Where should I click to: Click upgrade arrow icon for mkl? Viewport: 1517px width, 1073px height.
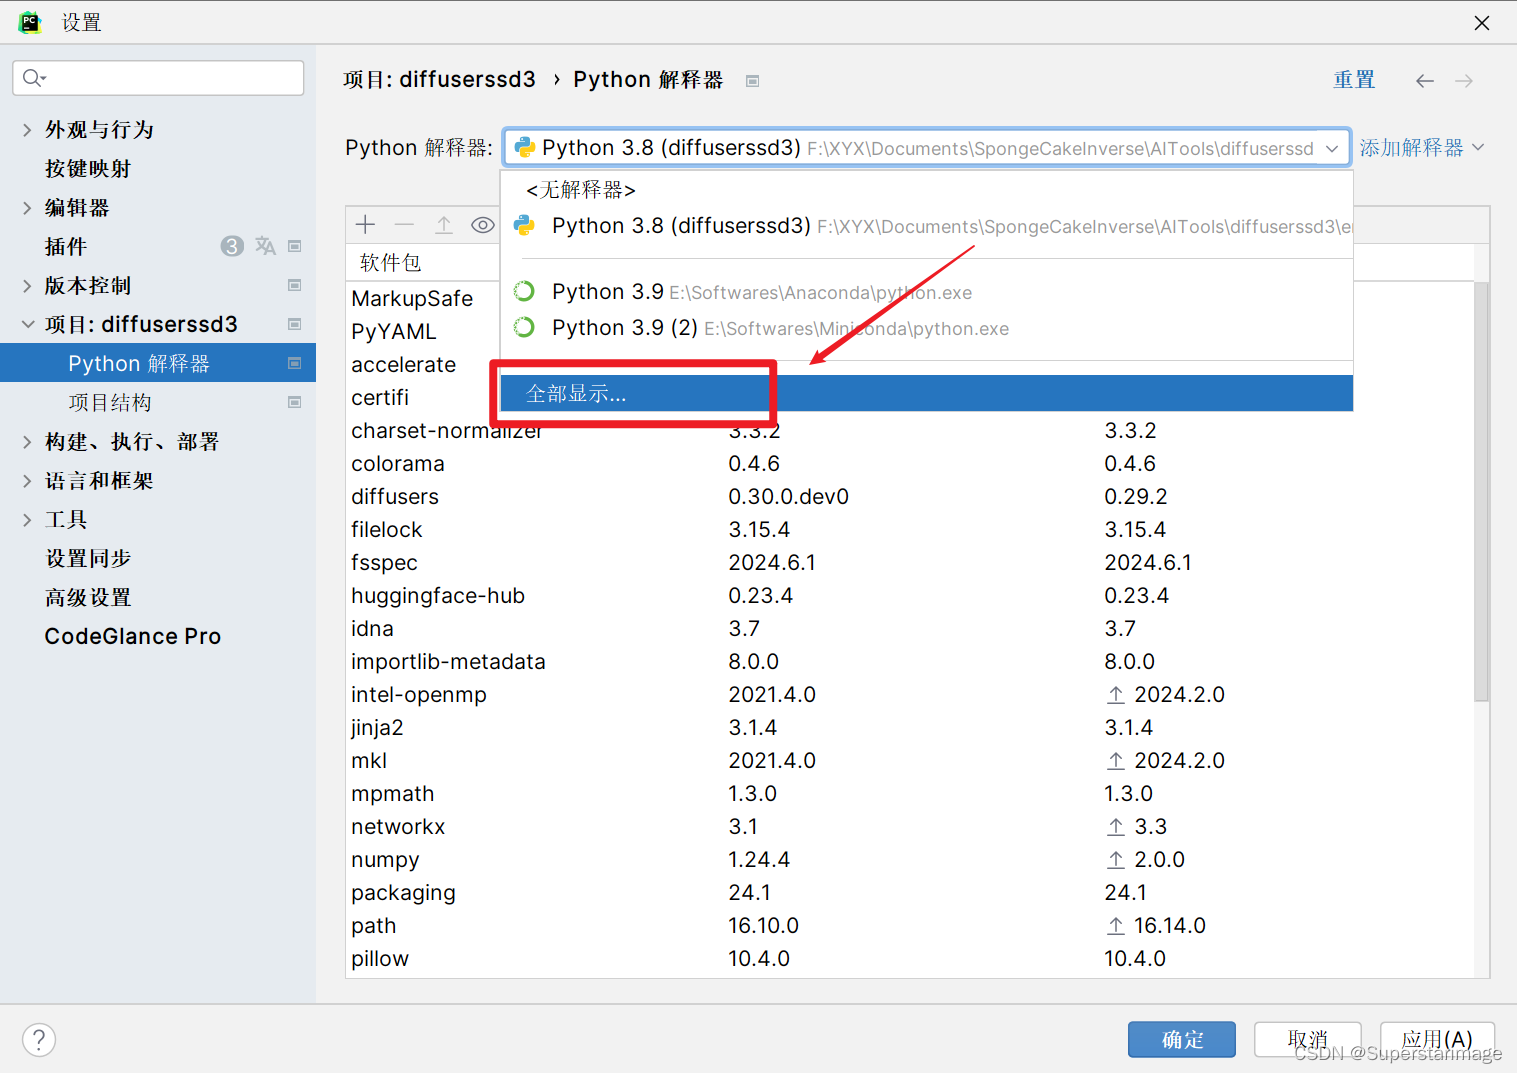1116,761
